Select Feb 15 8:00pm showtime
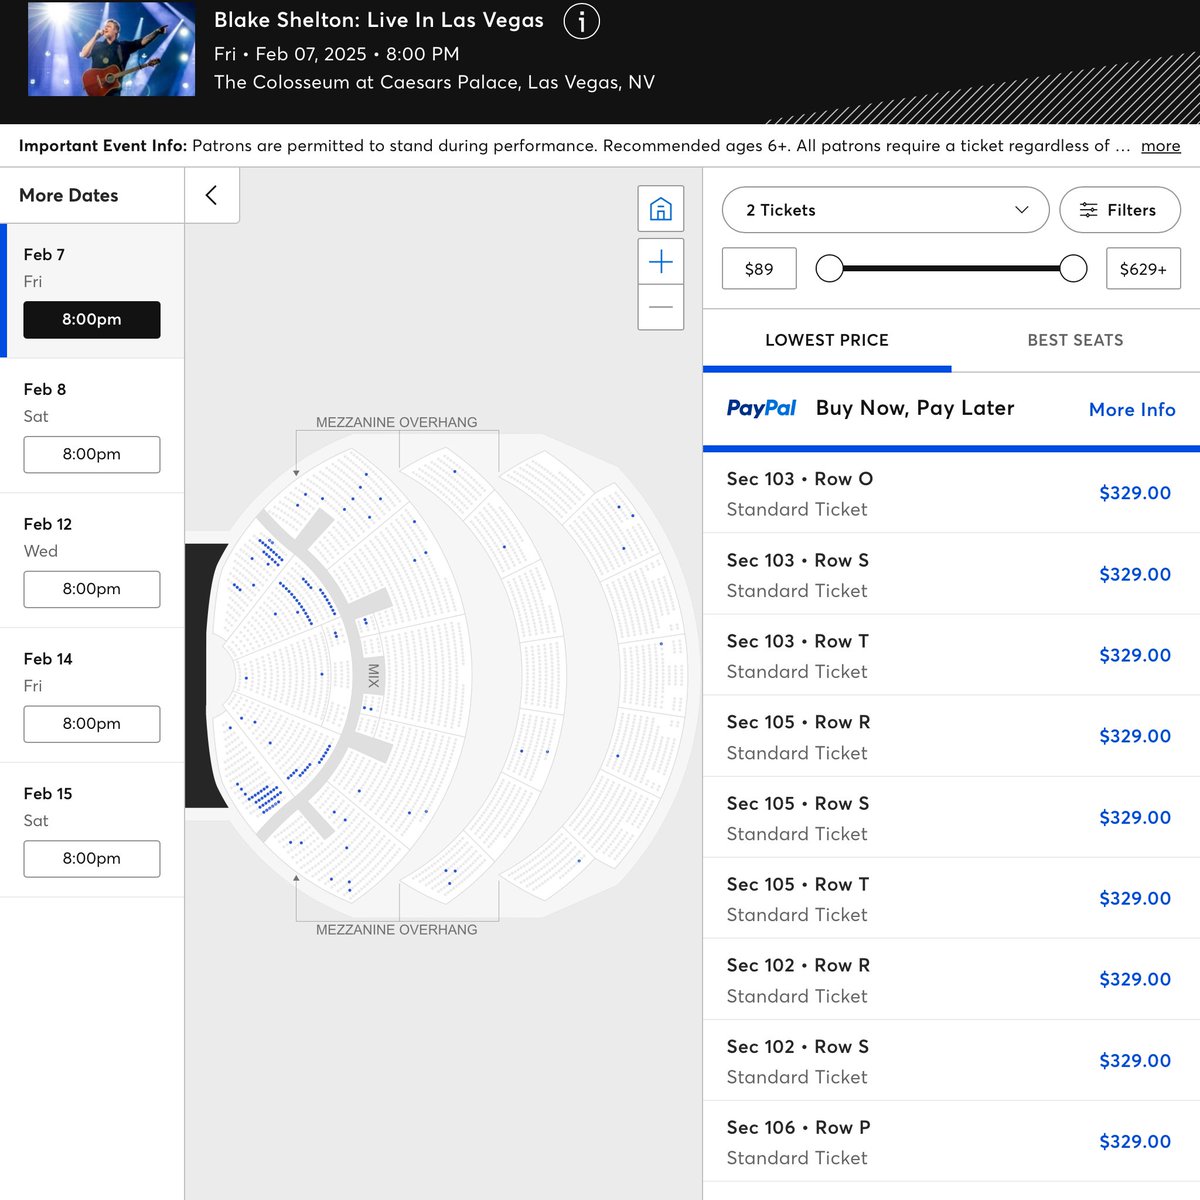 point(92,858)
